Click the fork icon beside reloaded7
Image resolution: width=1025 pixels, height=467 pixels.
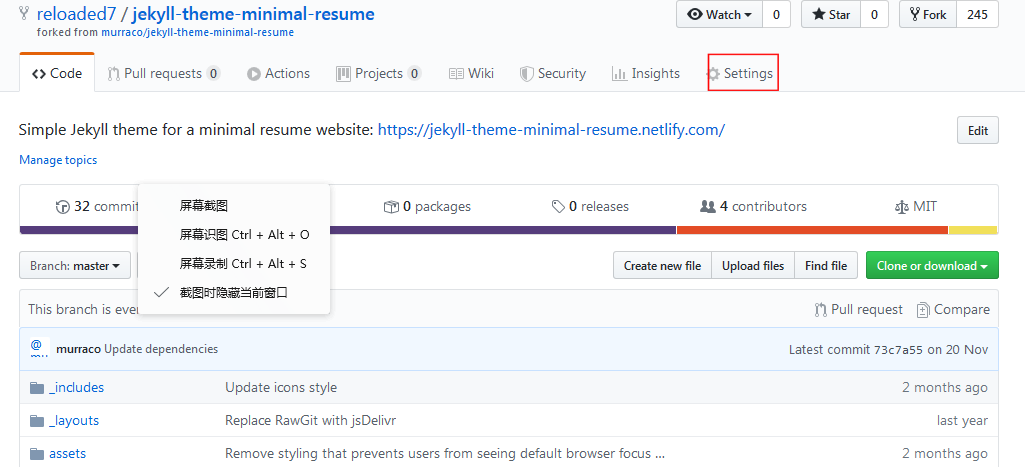(x=25, y=14)
